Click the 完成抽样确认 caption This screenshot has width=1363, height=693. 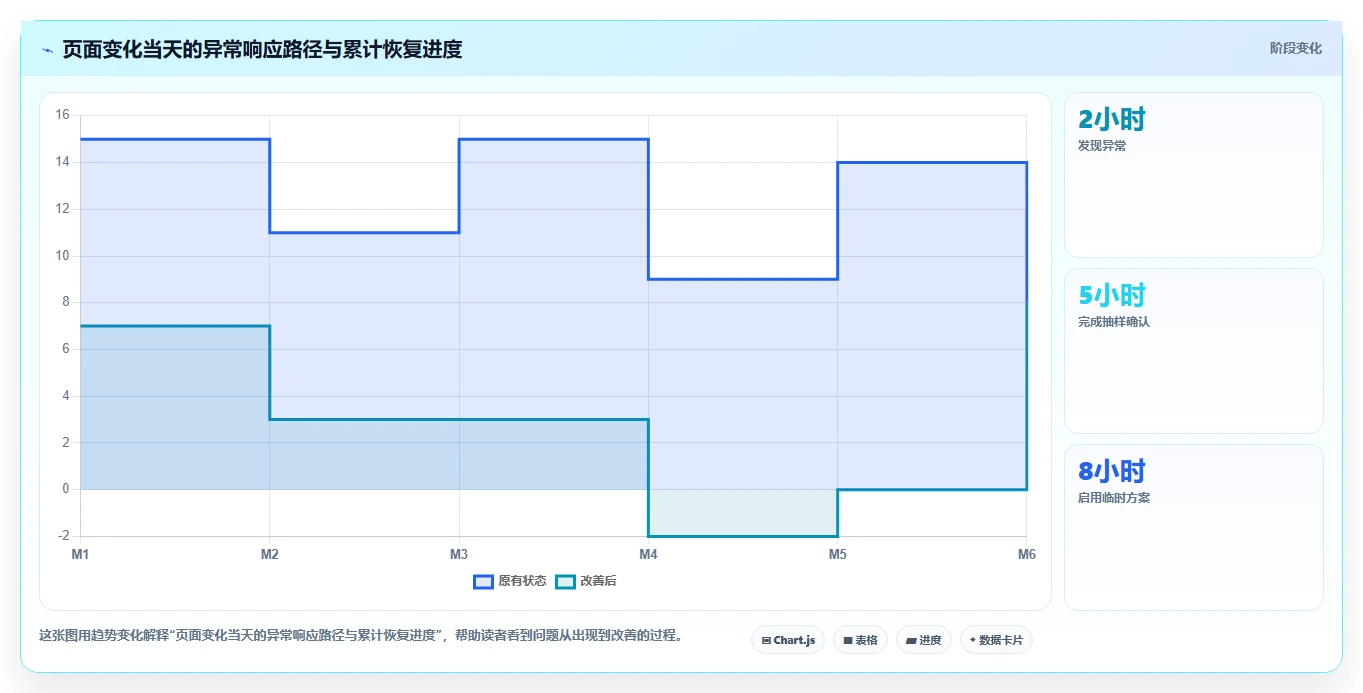click(1114, 322)
